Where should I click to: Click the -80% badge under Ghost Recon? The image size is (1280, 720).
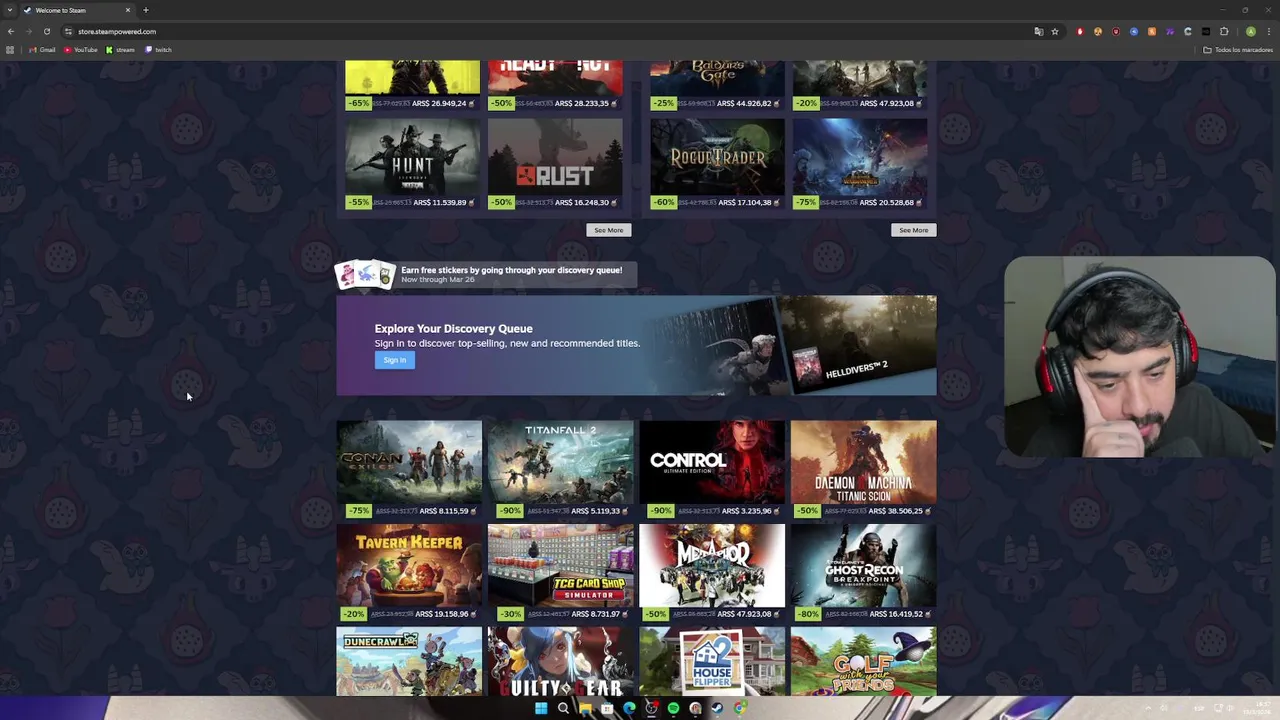tap(807, 614)
